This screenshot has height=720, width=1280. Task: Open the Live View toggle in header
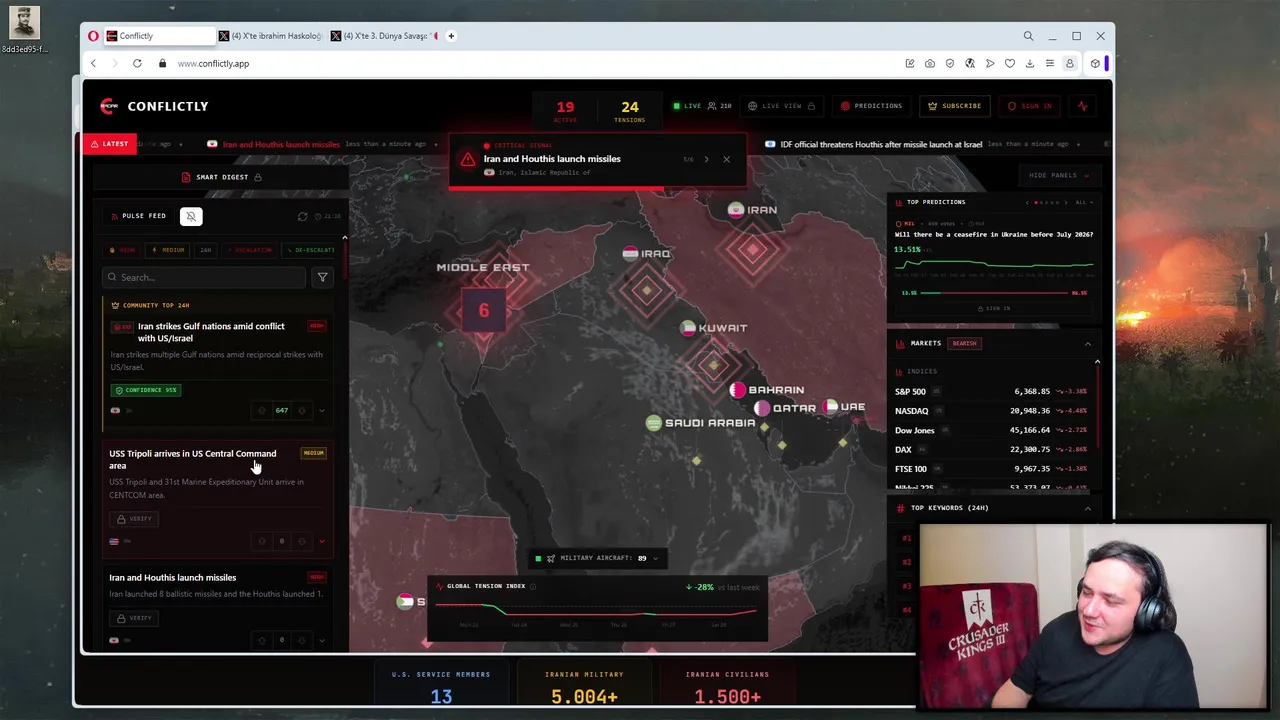pyautogui.click(x=781, y=106)
